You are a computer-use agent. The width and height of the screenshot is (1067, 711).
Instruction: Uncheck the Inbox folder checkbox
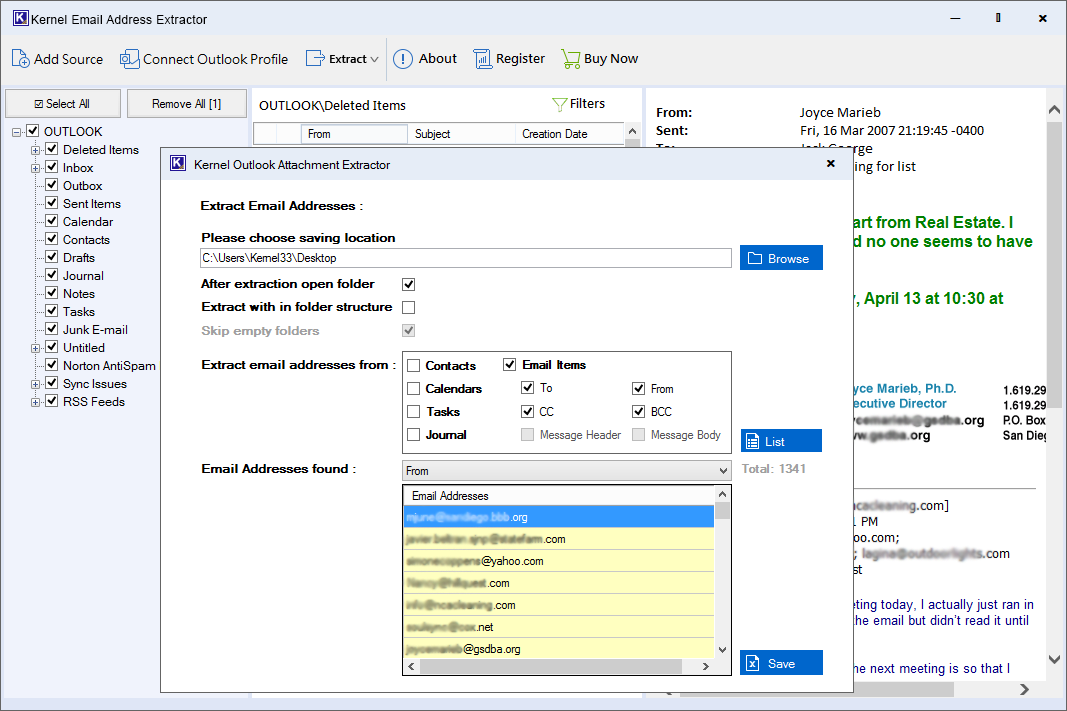coord(52,167)
